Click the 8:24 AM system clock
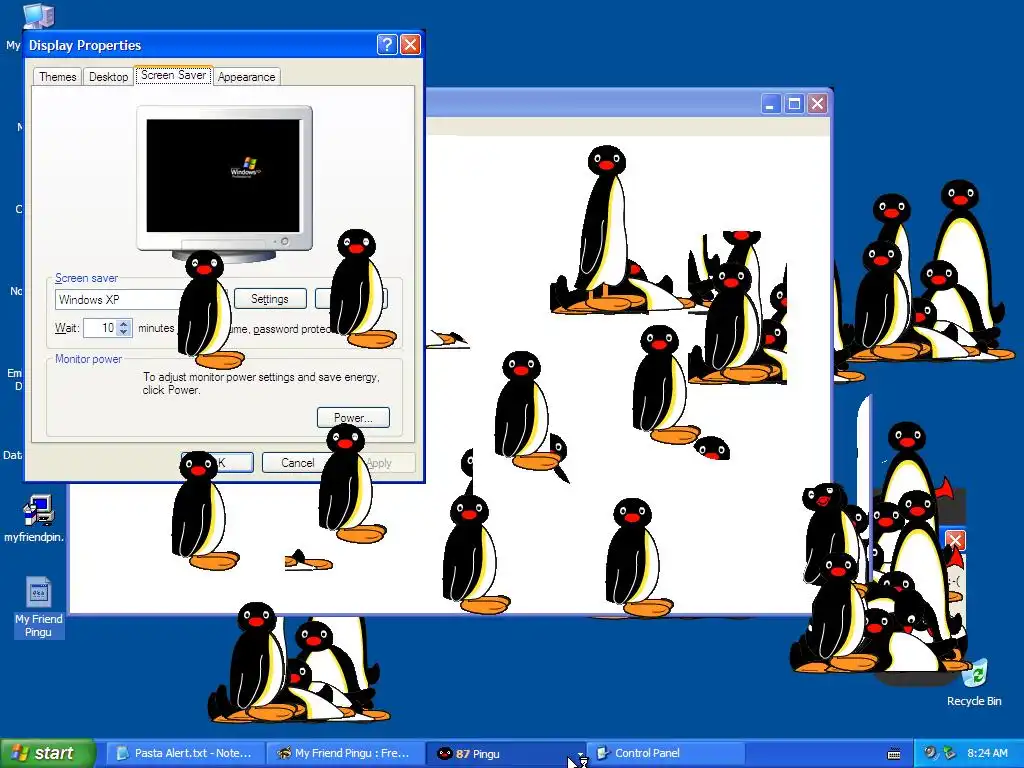 [987, 753]
